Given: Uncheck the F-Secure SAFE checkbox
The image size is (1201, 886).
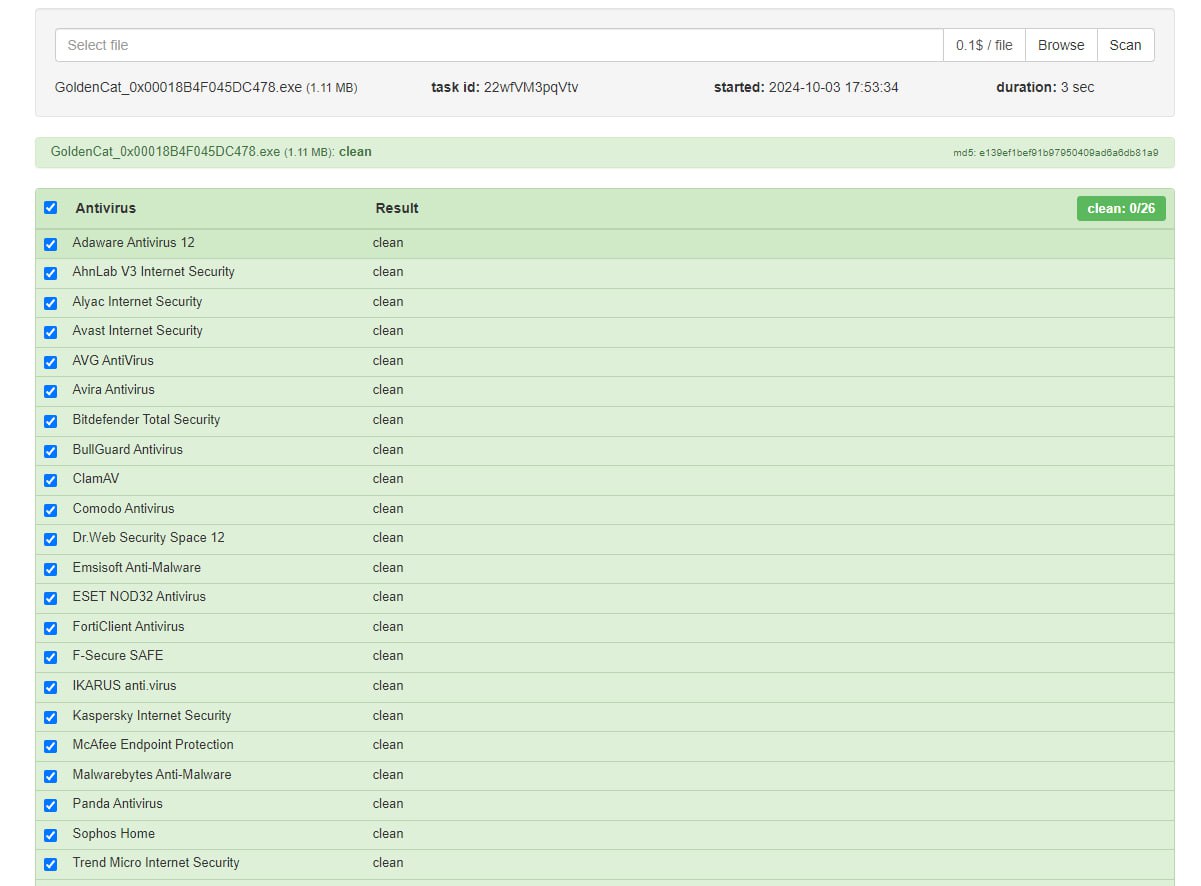Looking at the screenshot, I should [51, 657].
